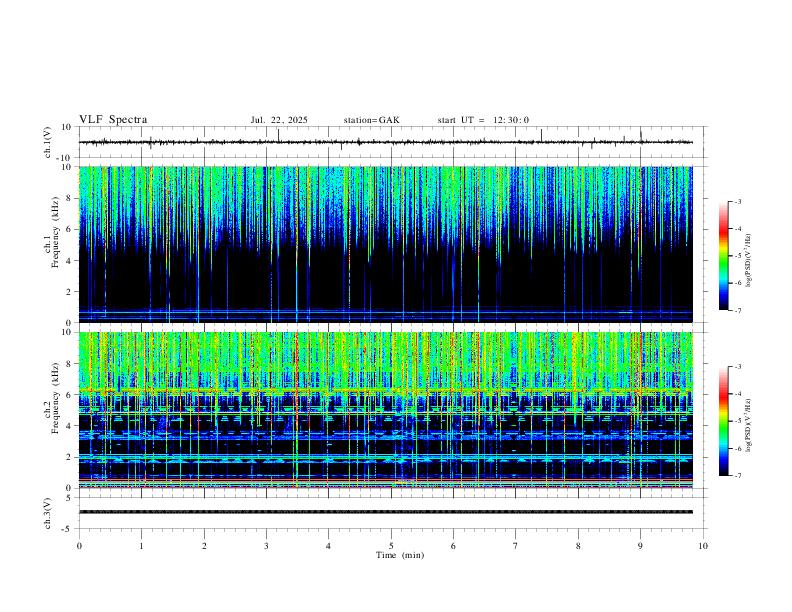Click time axis tick label '8'
The width and height of the screenshot is (792, 612).
(578, 546)
